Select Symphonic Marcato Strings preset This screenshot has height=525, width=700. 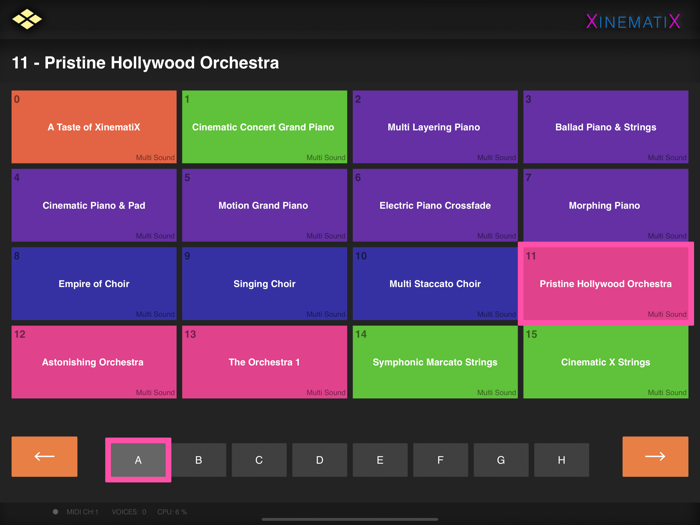coord(435,362)
